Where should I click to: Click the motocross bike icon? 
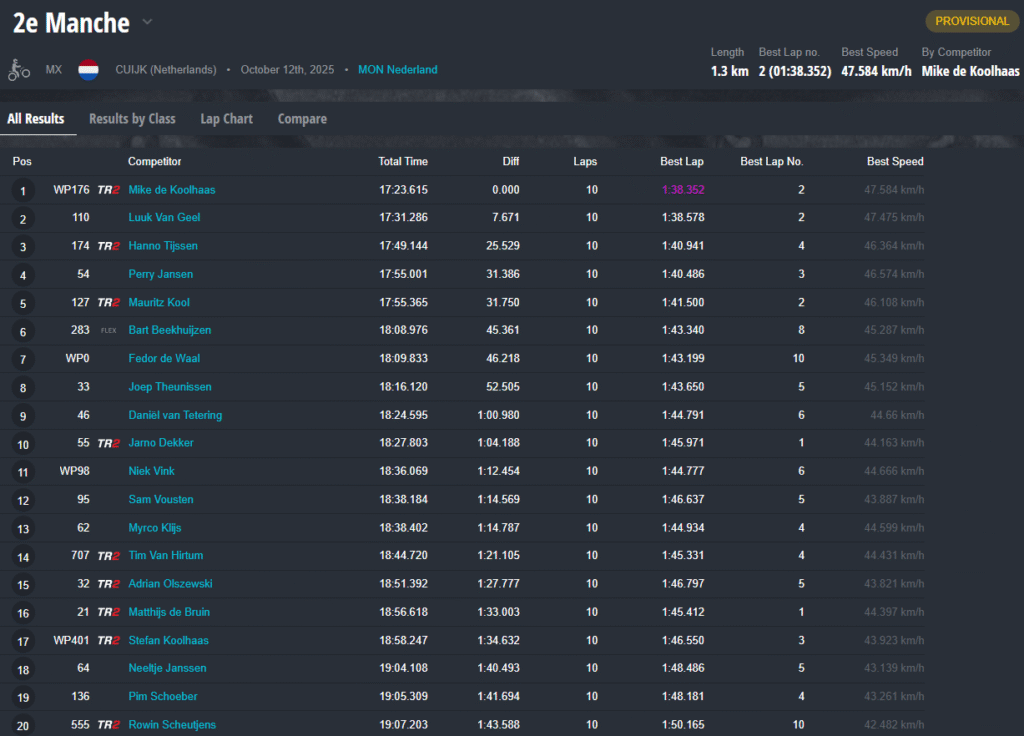tap(19, 70)
